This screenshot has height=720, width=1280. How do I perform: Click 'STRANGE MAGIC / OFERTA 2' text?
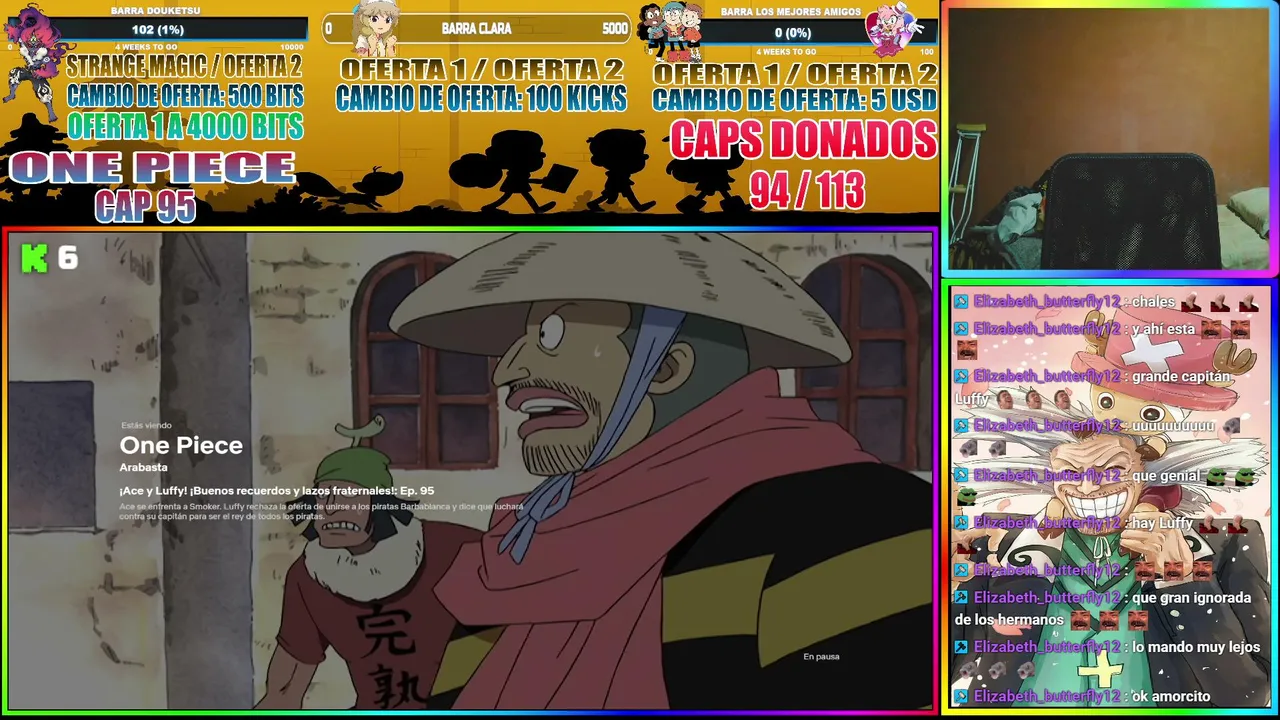[x=184, y=68]
